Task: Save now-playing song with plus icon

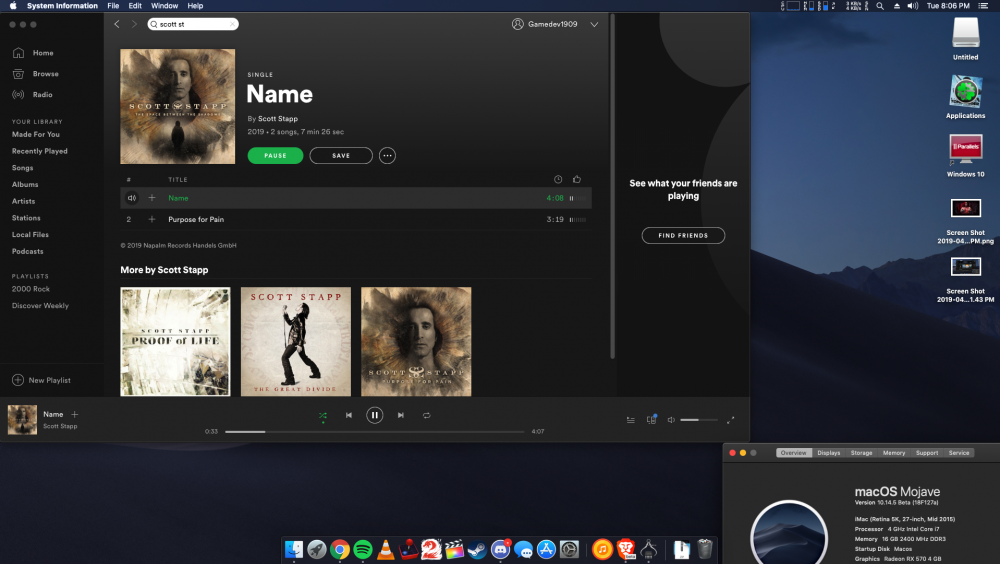Action: click(x=75, y=414)
